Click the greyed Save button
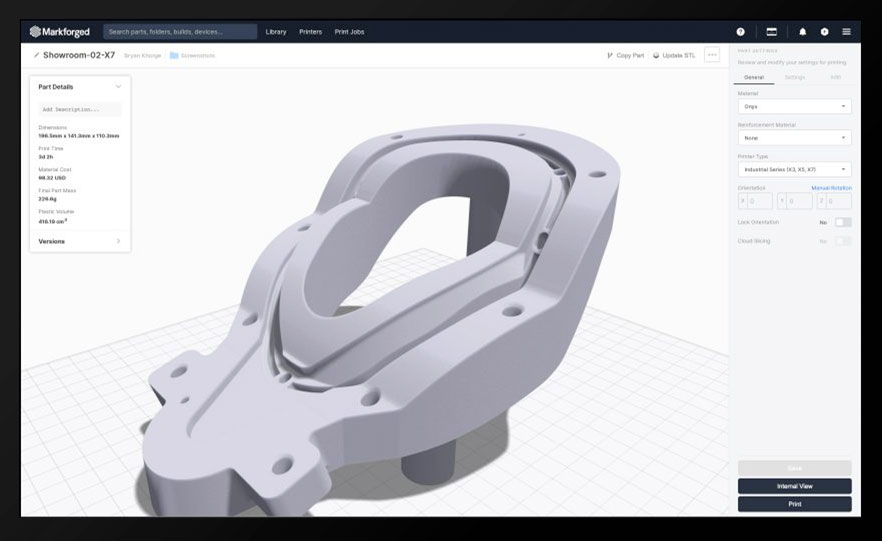Image resolution: width=882 pixels, height=541 pixels. click(x=794, y=468)
